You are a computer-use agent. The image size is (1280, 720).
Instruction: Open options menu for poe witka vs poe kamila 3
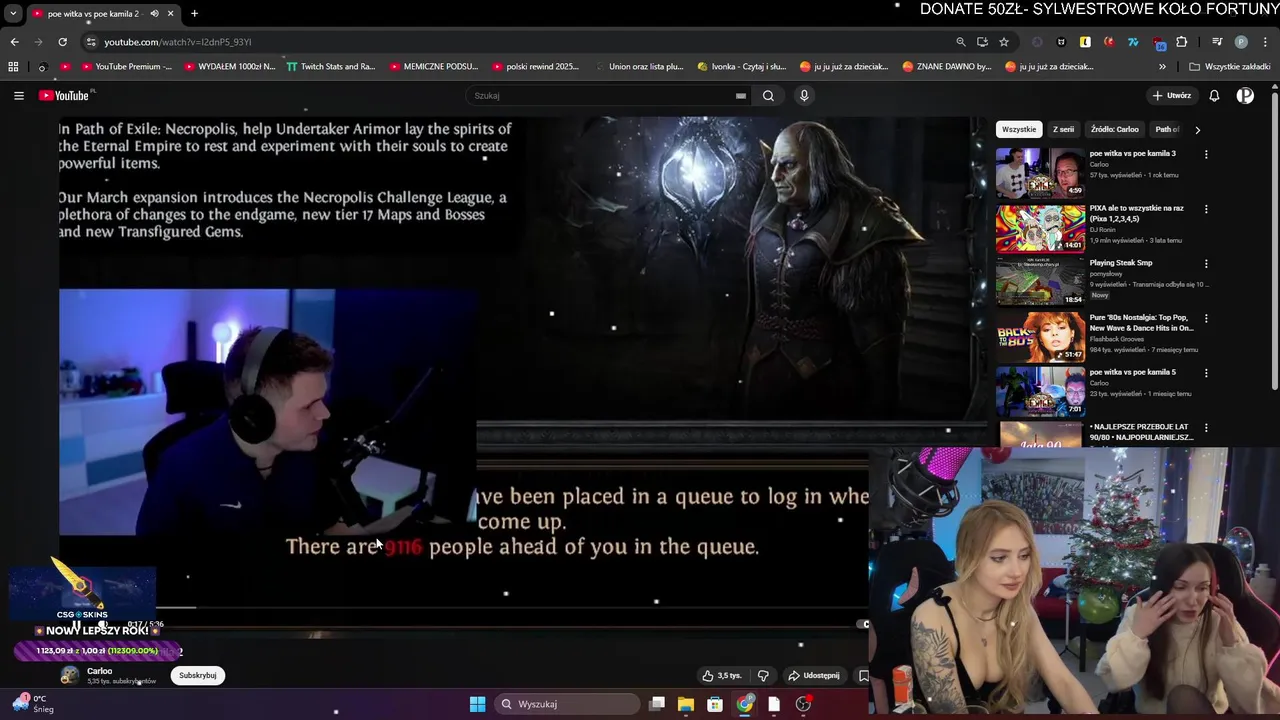tap(1206, 155)
